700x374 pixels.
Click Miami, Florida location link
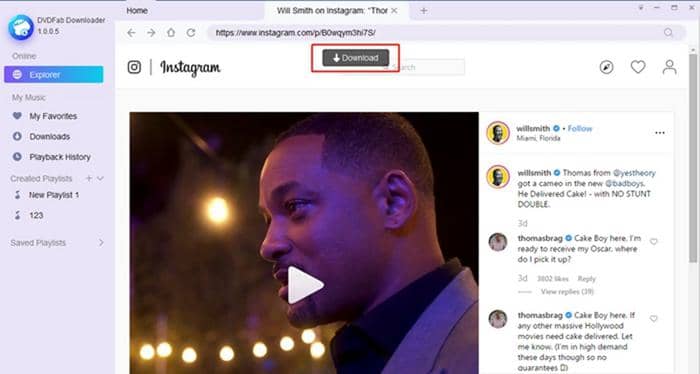(x=538, y=138)
